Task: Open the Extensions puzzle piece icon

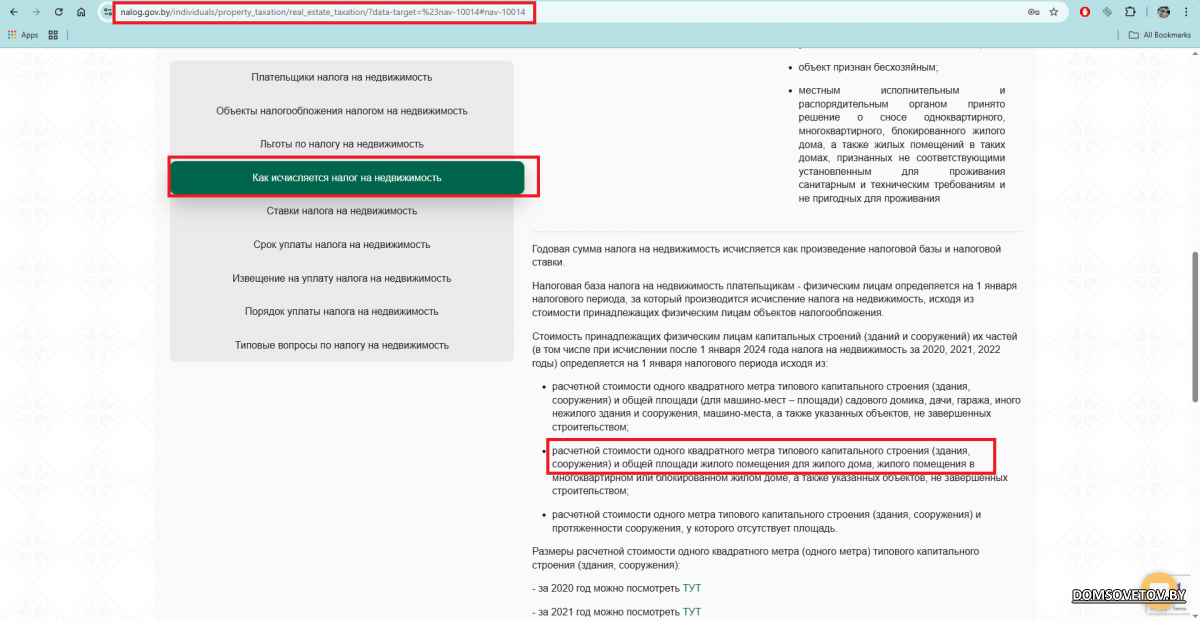Action: [1130, 12]
